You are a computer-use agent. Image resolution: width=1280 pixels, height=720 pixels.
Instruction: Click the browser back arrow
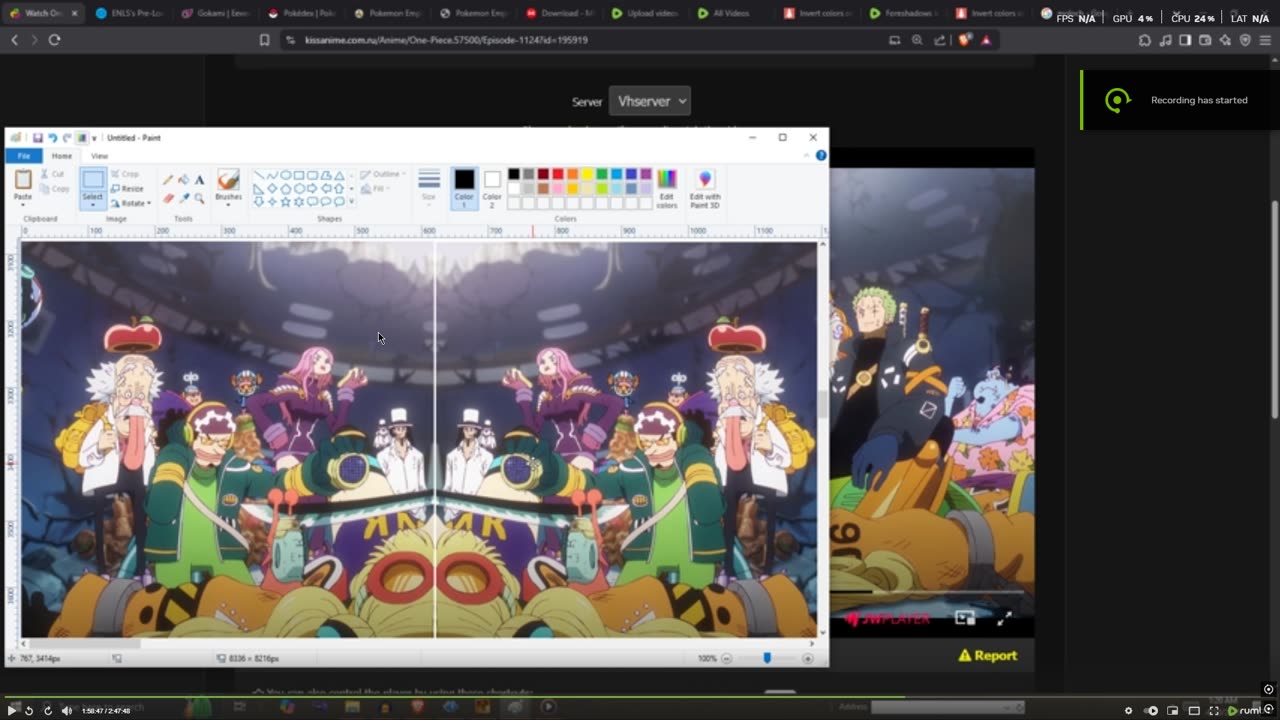point(14,40)
